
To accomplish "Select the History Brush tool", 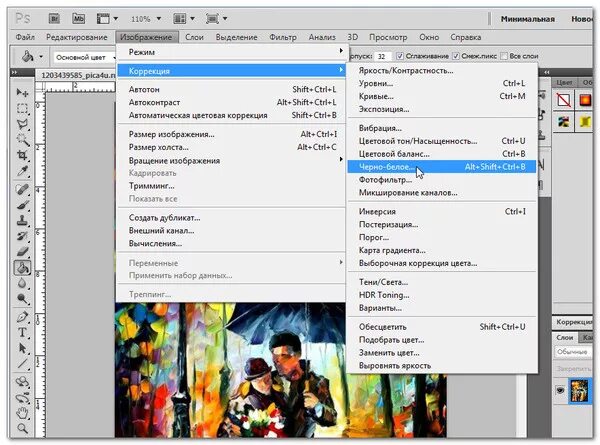I will pos(22,236).
